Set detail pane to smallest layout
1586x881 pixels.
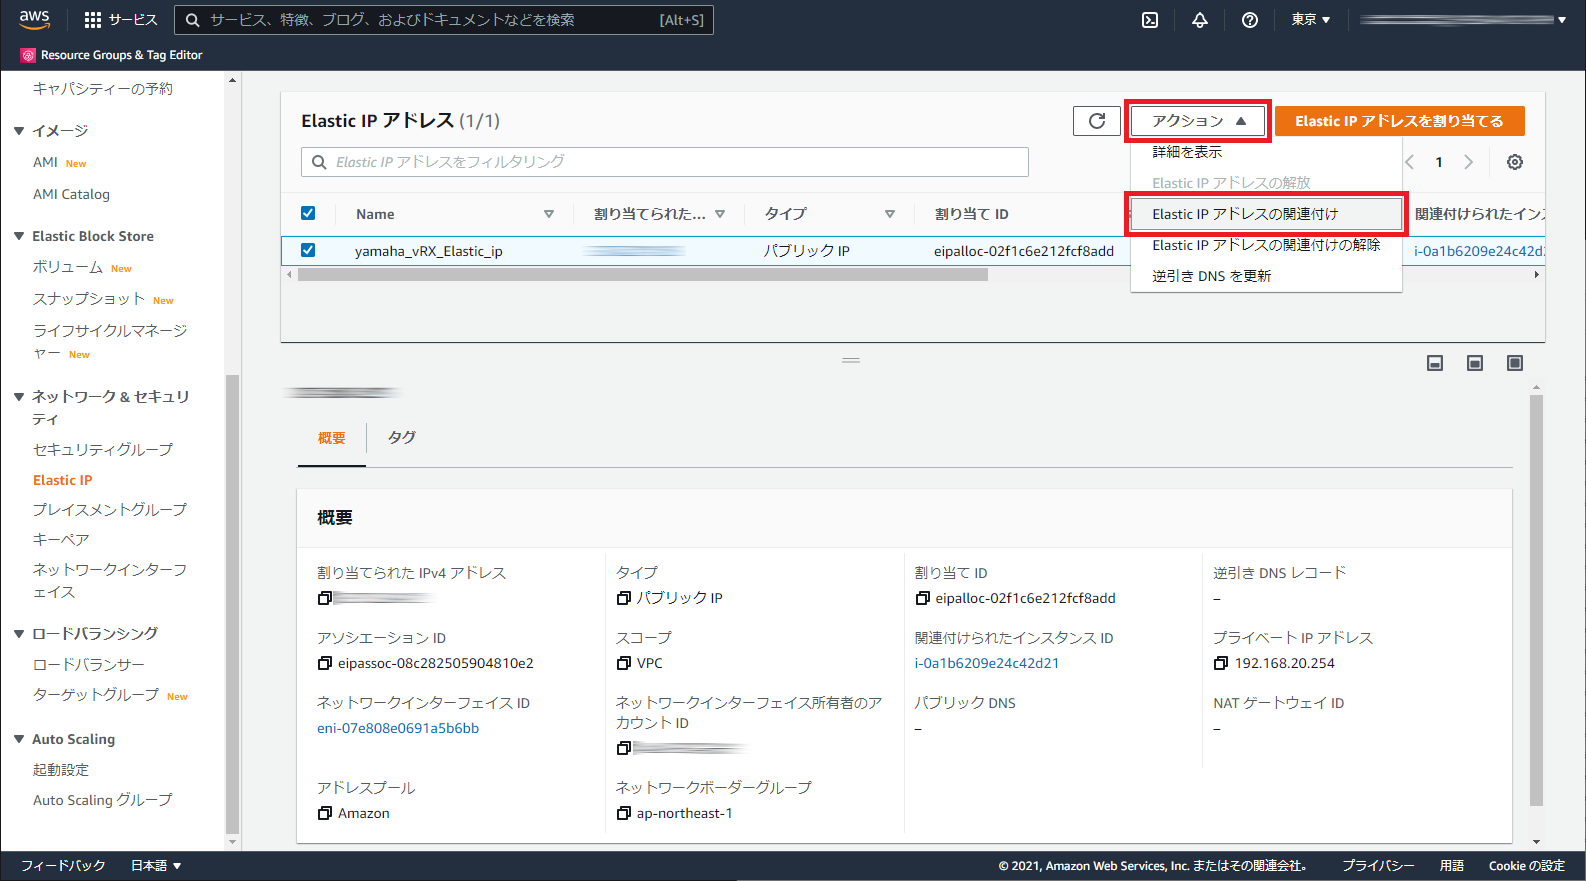[1435, 363]
